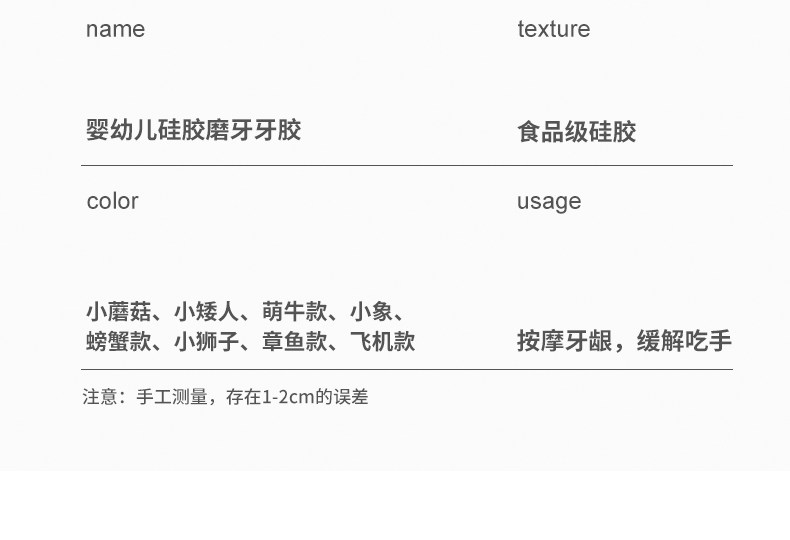Click the "name" heading label

pyautogui.click(x=115, y=30)
